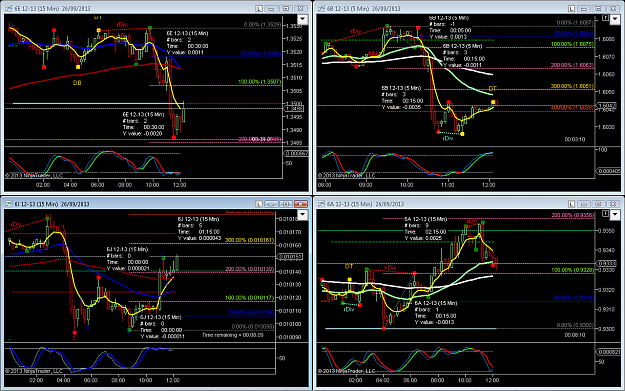Select the 50.00% Fibonacci label on the 6J chart
625x391 pixels.
pyautogui.click(x=251, y=312)
